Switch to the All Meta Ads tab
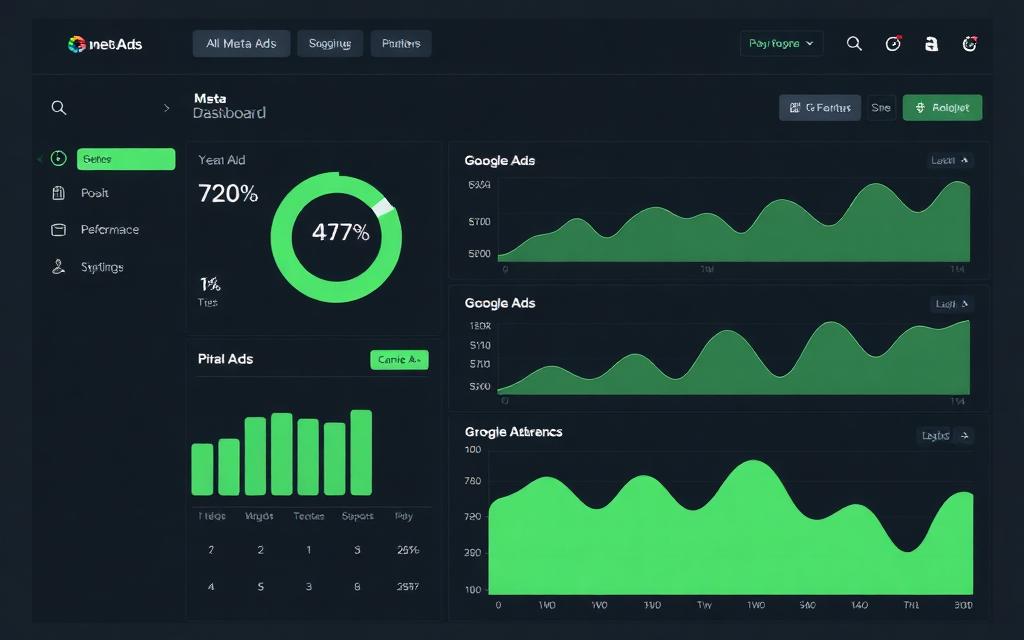Screen dimensions: 1024x640 pos(241,44)
